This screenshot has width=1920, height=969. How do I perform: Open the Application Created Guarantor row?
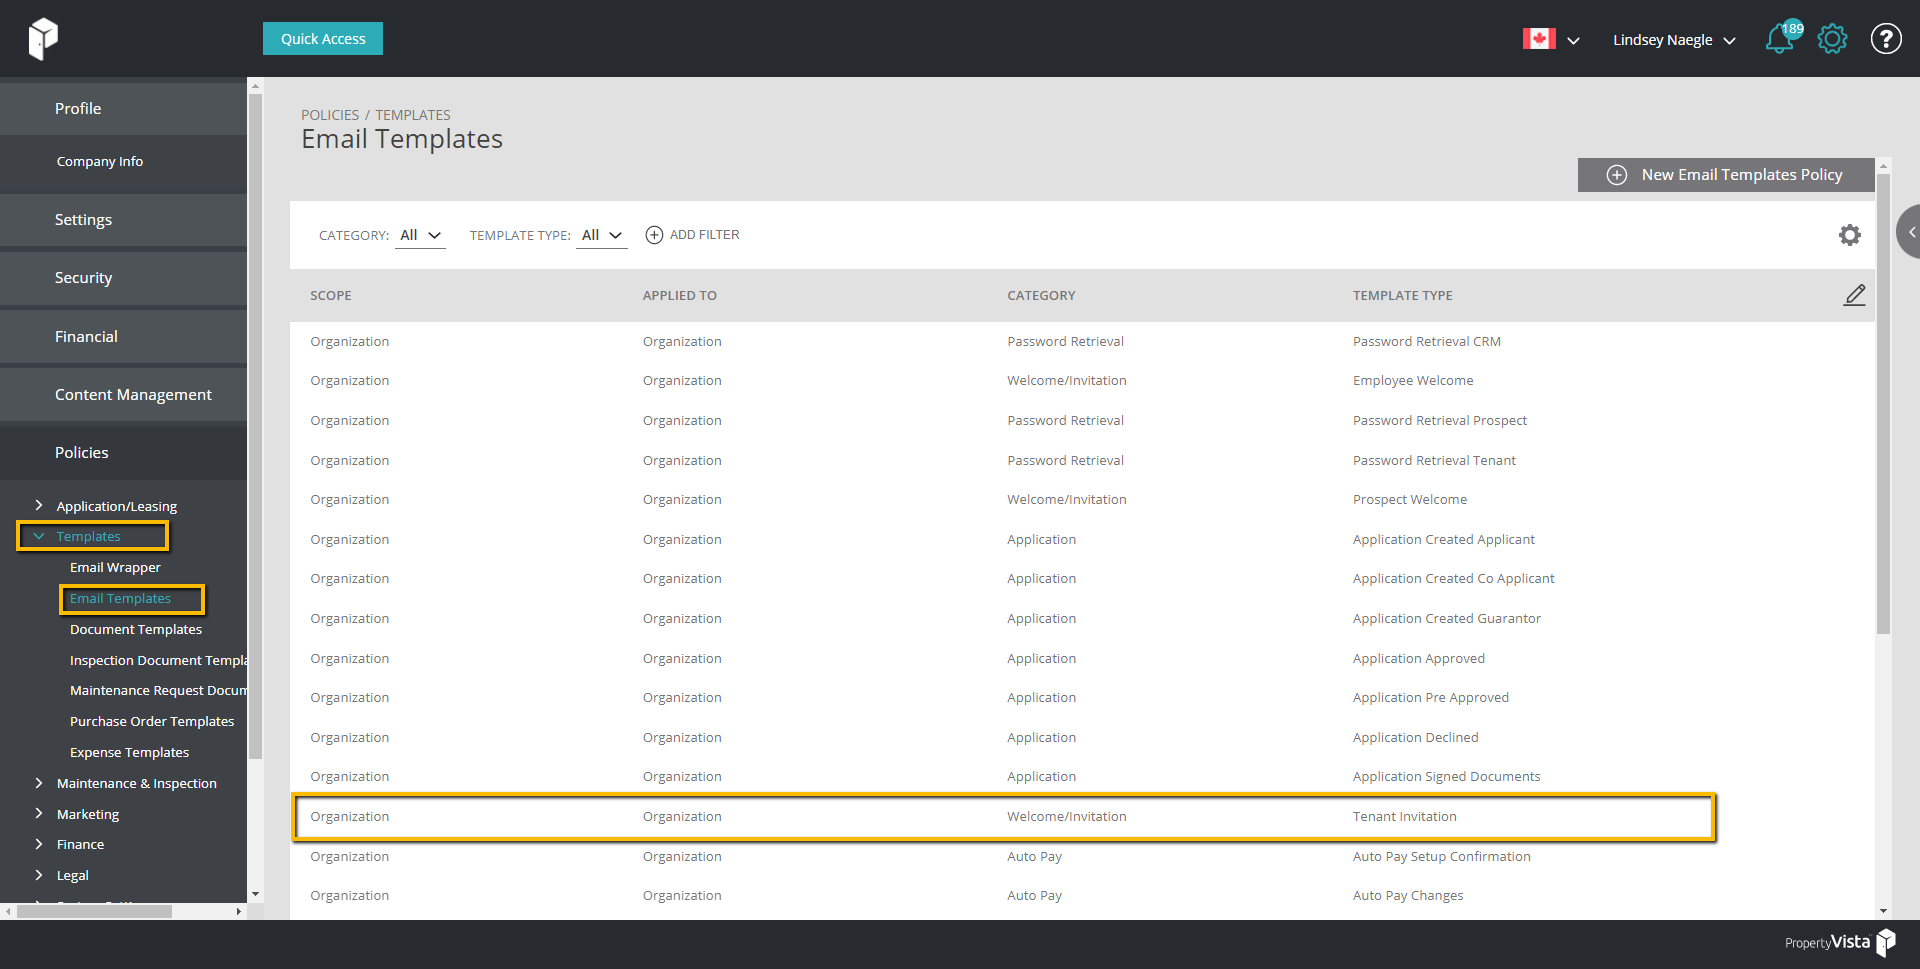[x=1082, y=618]
